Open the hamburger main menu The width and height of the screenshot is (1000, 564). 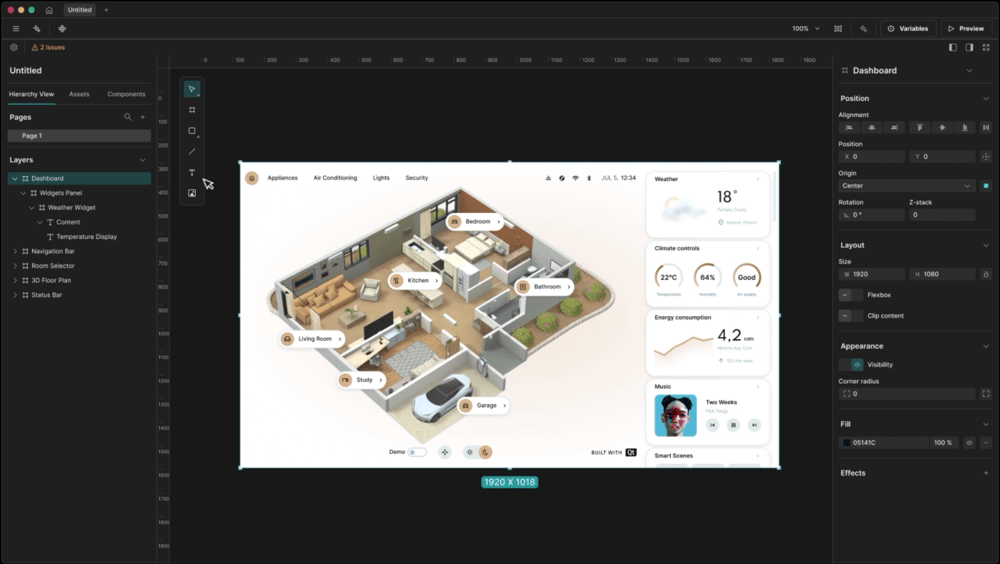(x=16, y=29)
